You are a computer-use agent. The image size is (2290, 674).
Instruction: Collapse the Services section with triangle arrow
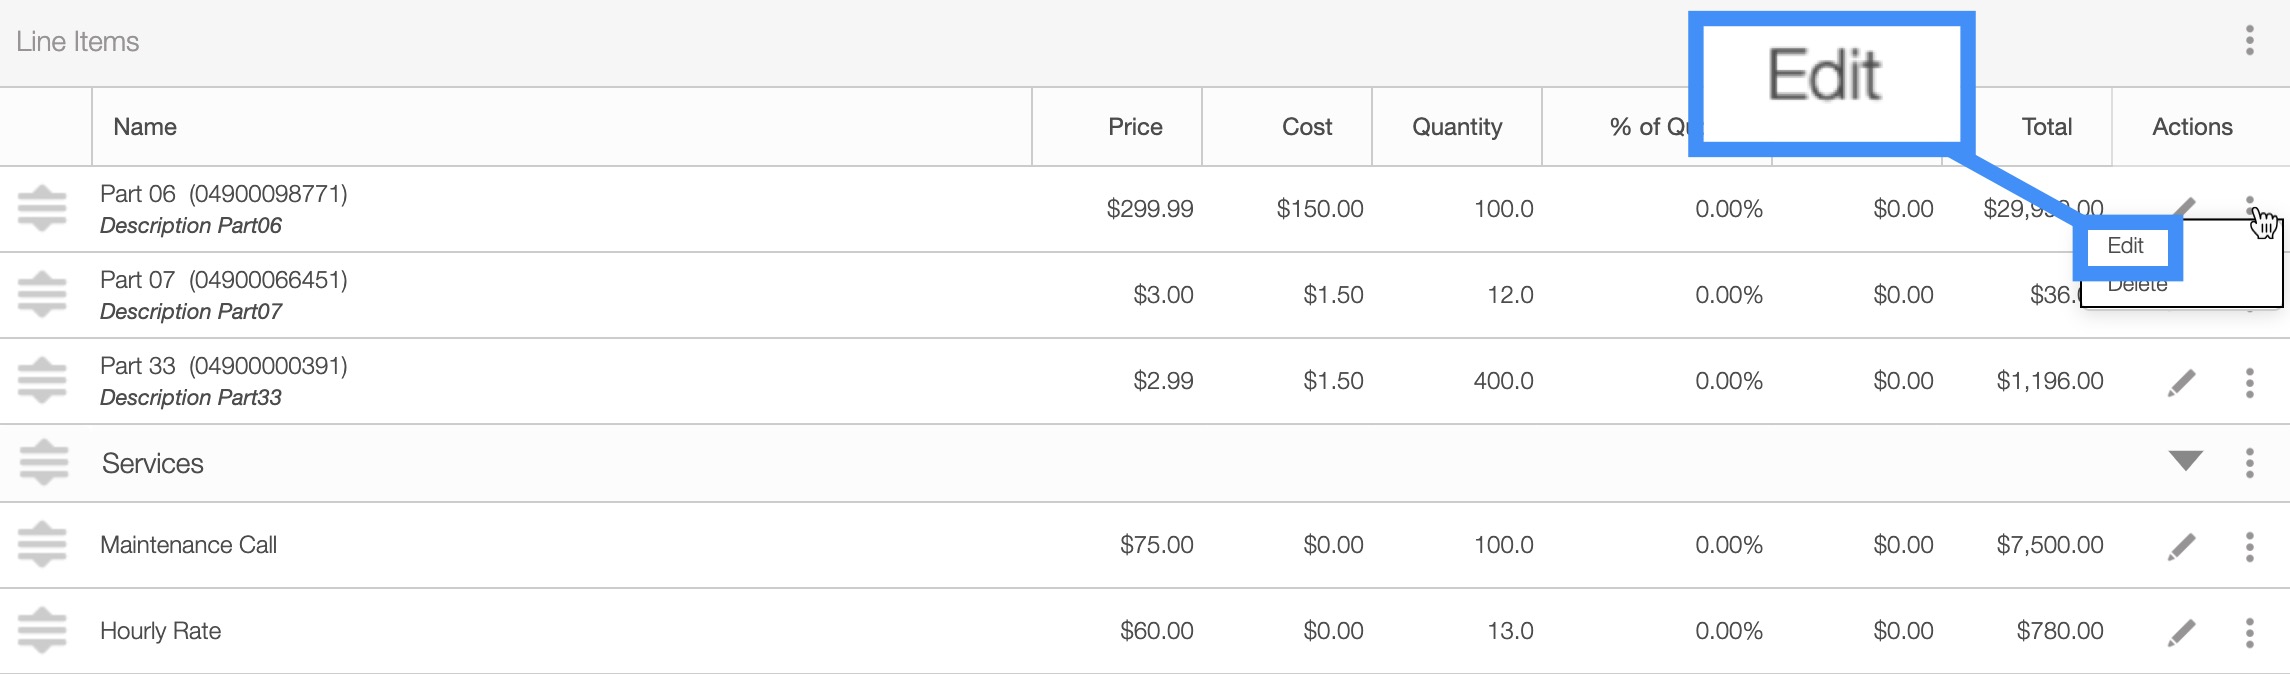click(x=2185, y=461)
